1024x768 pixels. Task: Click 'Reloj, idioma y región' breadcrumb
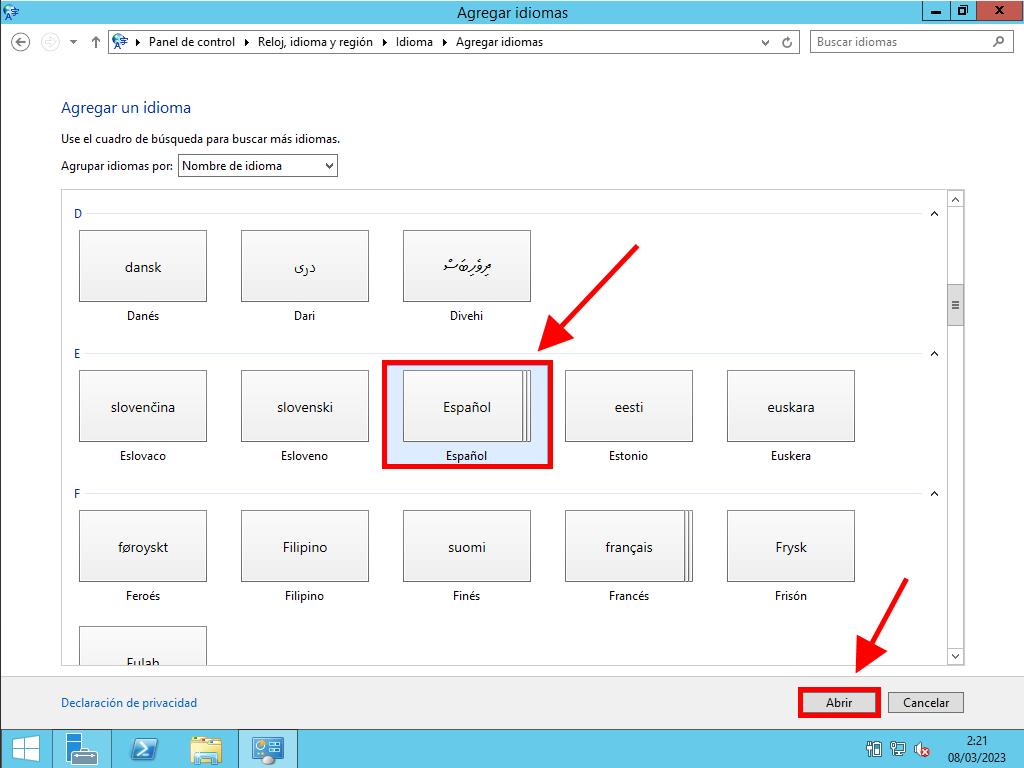[314, 42]
